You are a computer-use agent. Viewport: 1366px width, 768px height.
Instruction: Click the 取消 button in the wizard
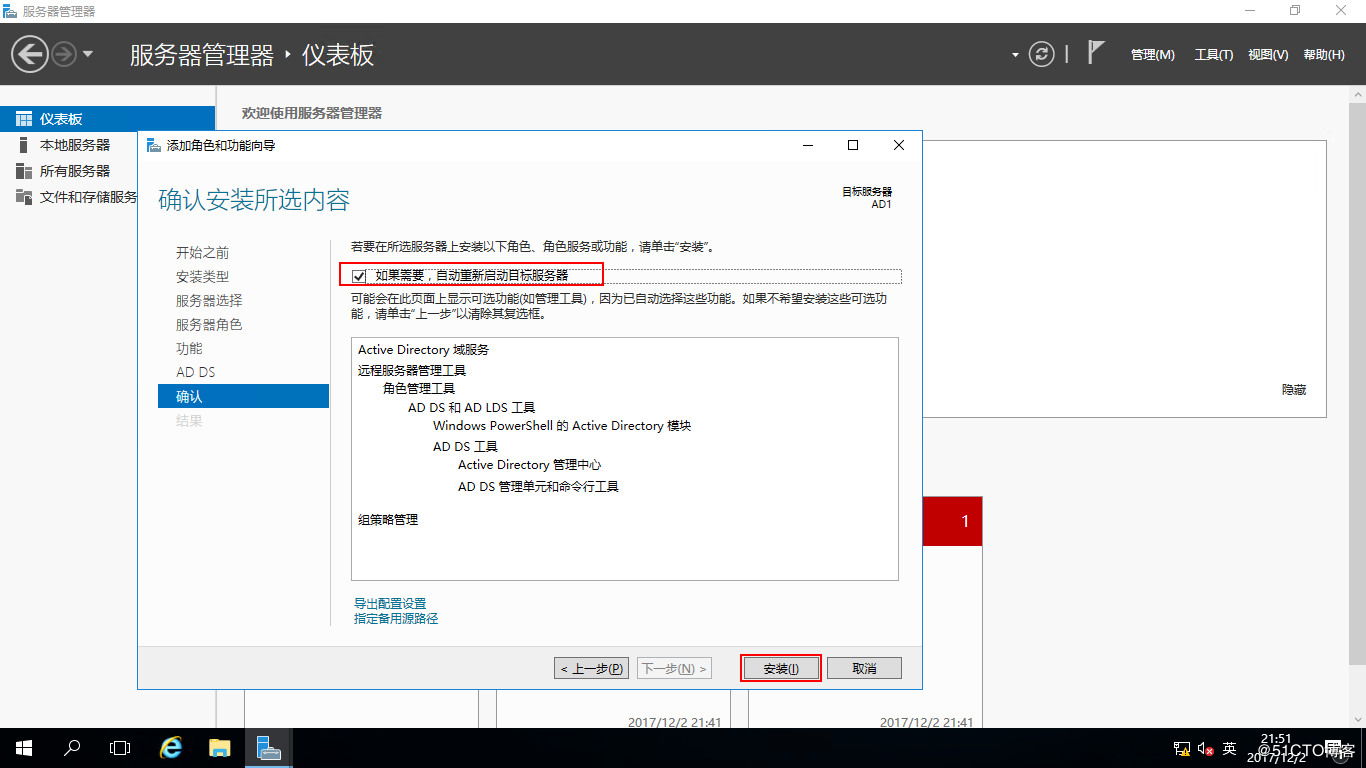(865, 668)
